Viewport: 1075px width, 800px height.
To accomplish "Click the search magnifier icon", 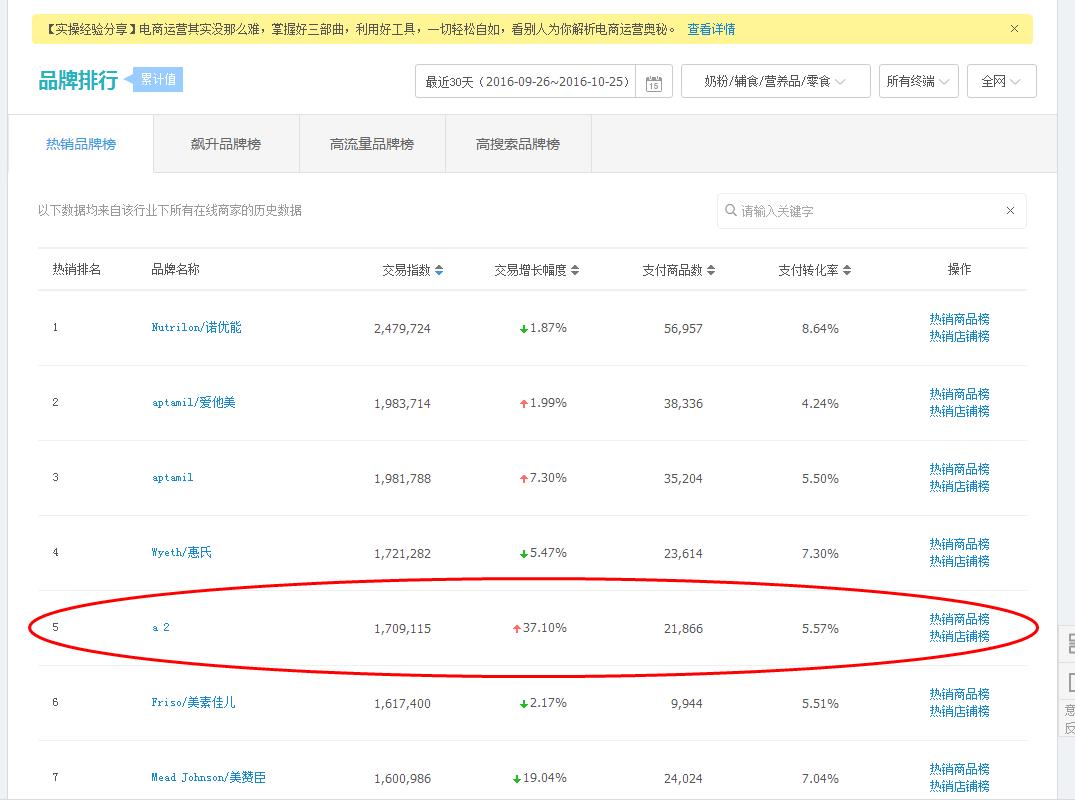I will click(x=731, y=210).
